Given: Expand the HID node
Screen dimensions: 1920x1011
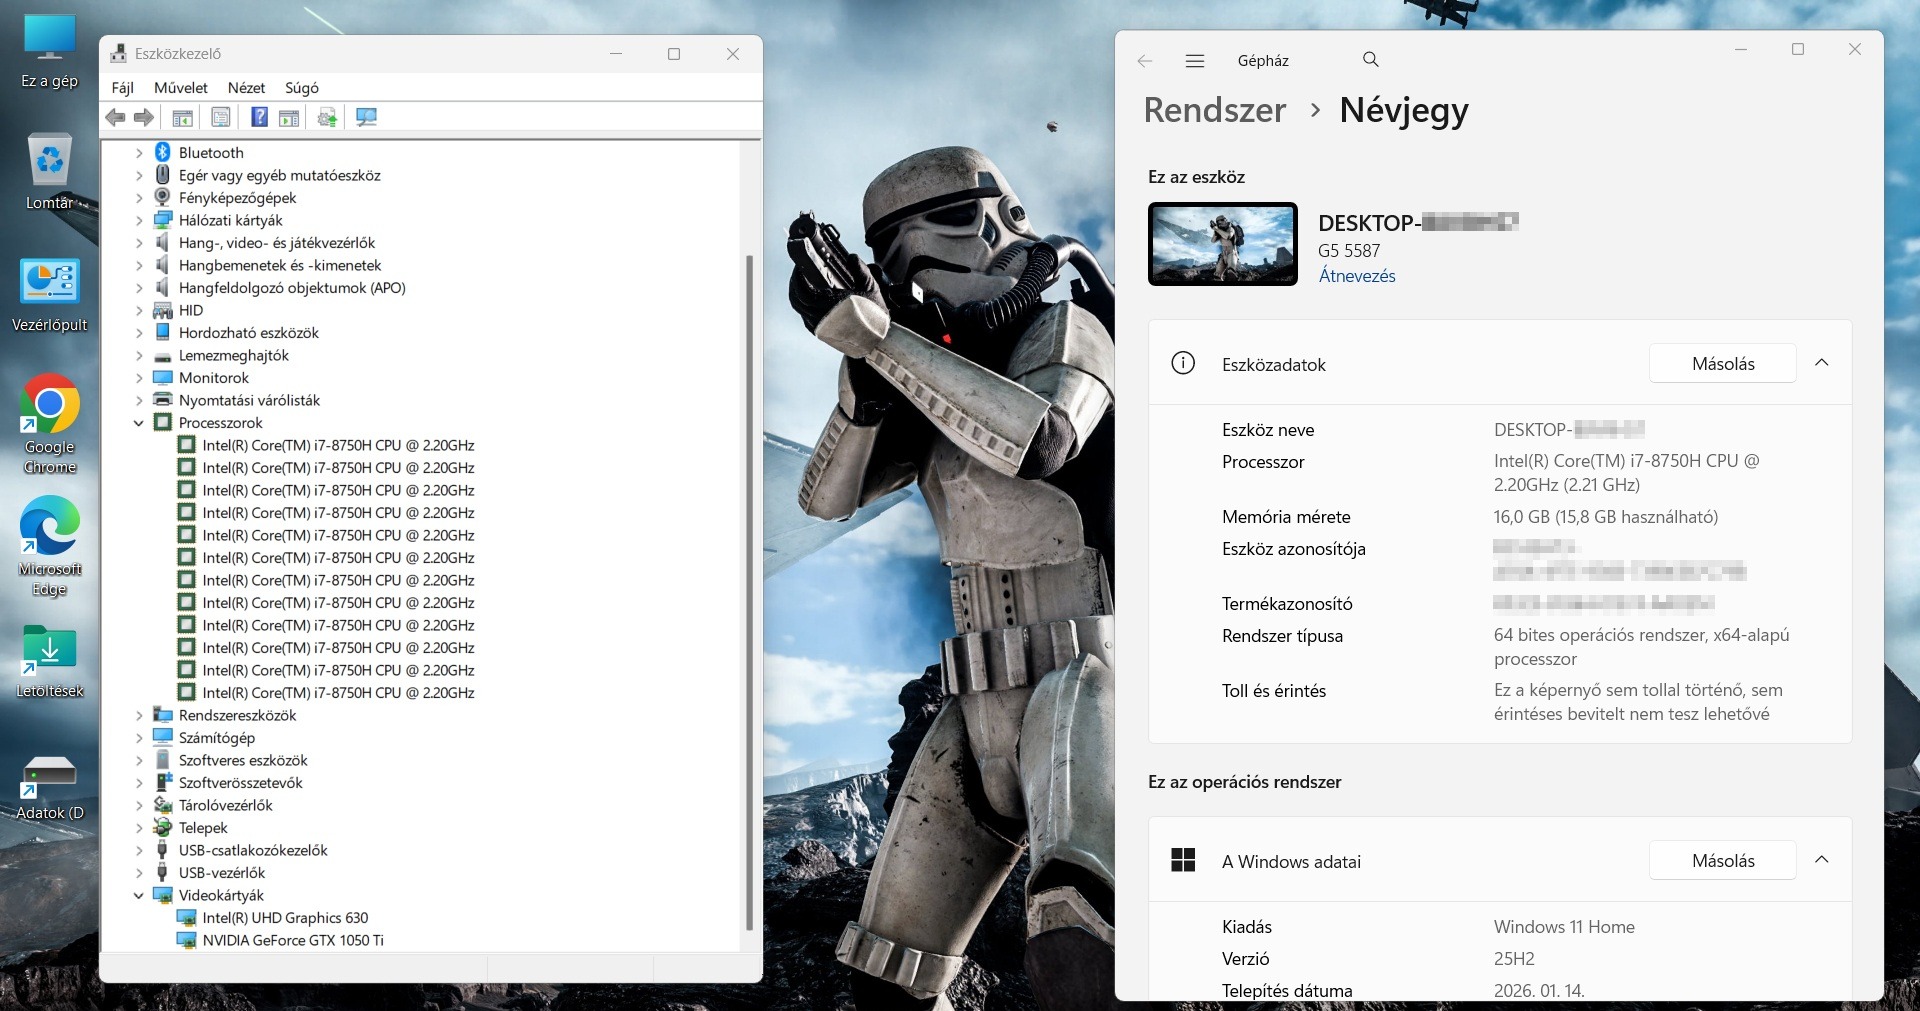Looking at the screenshot, I should pyautogui.click(x=139, y=311).
